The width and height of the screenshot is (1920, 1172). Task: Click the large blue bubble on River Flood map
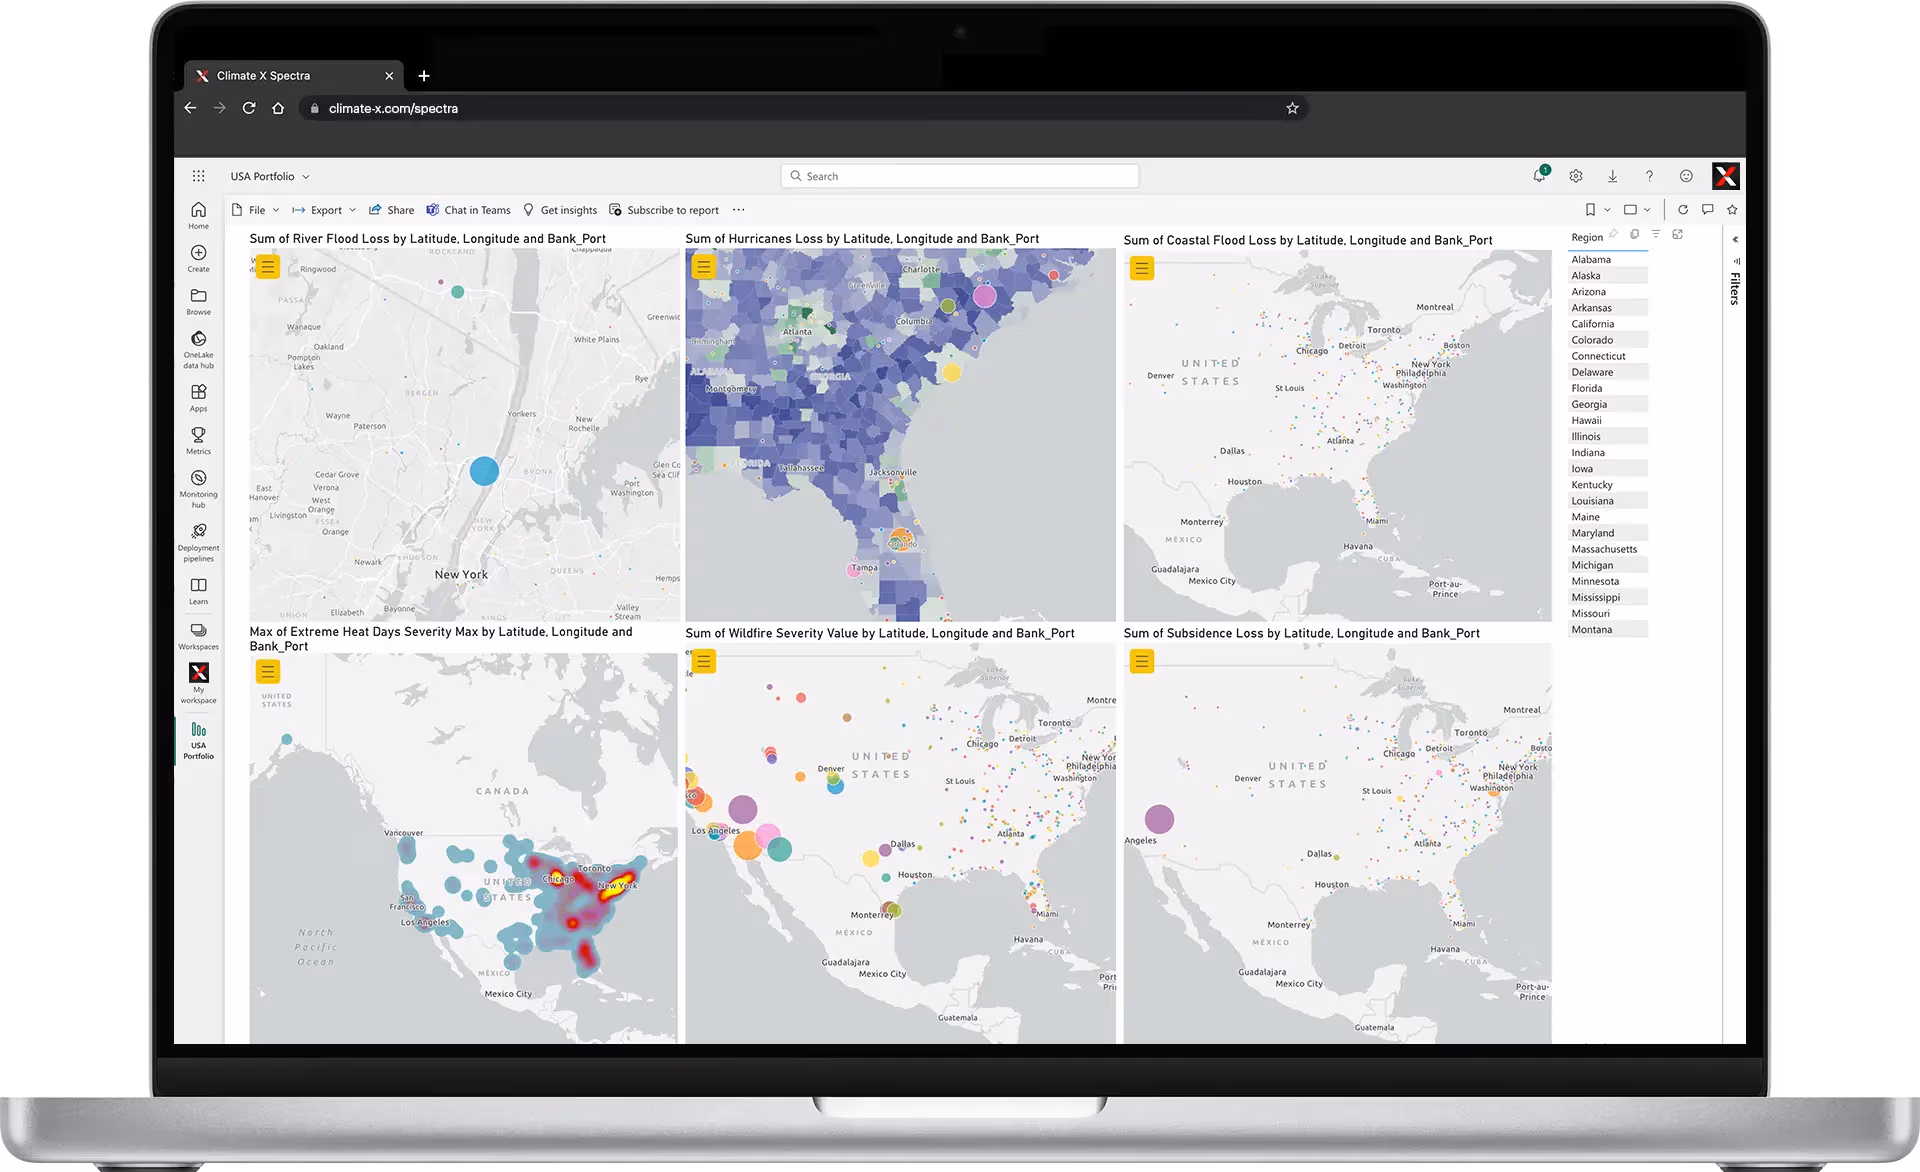(x=484, y=470)
